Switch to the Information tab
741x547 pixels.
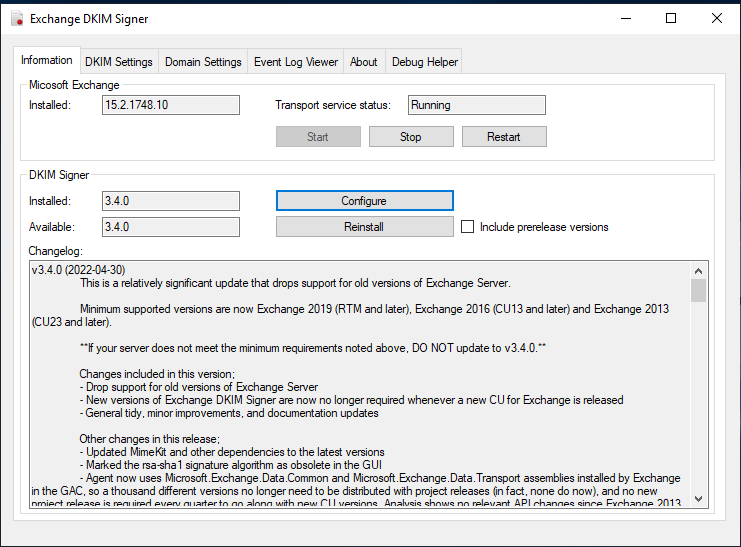point(47,60)
